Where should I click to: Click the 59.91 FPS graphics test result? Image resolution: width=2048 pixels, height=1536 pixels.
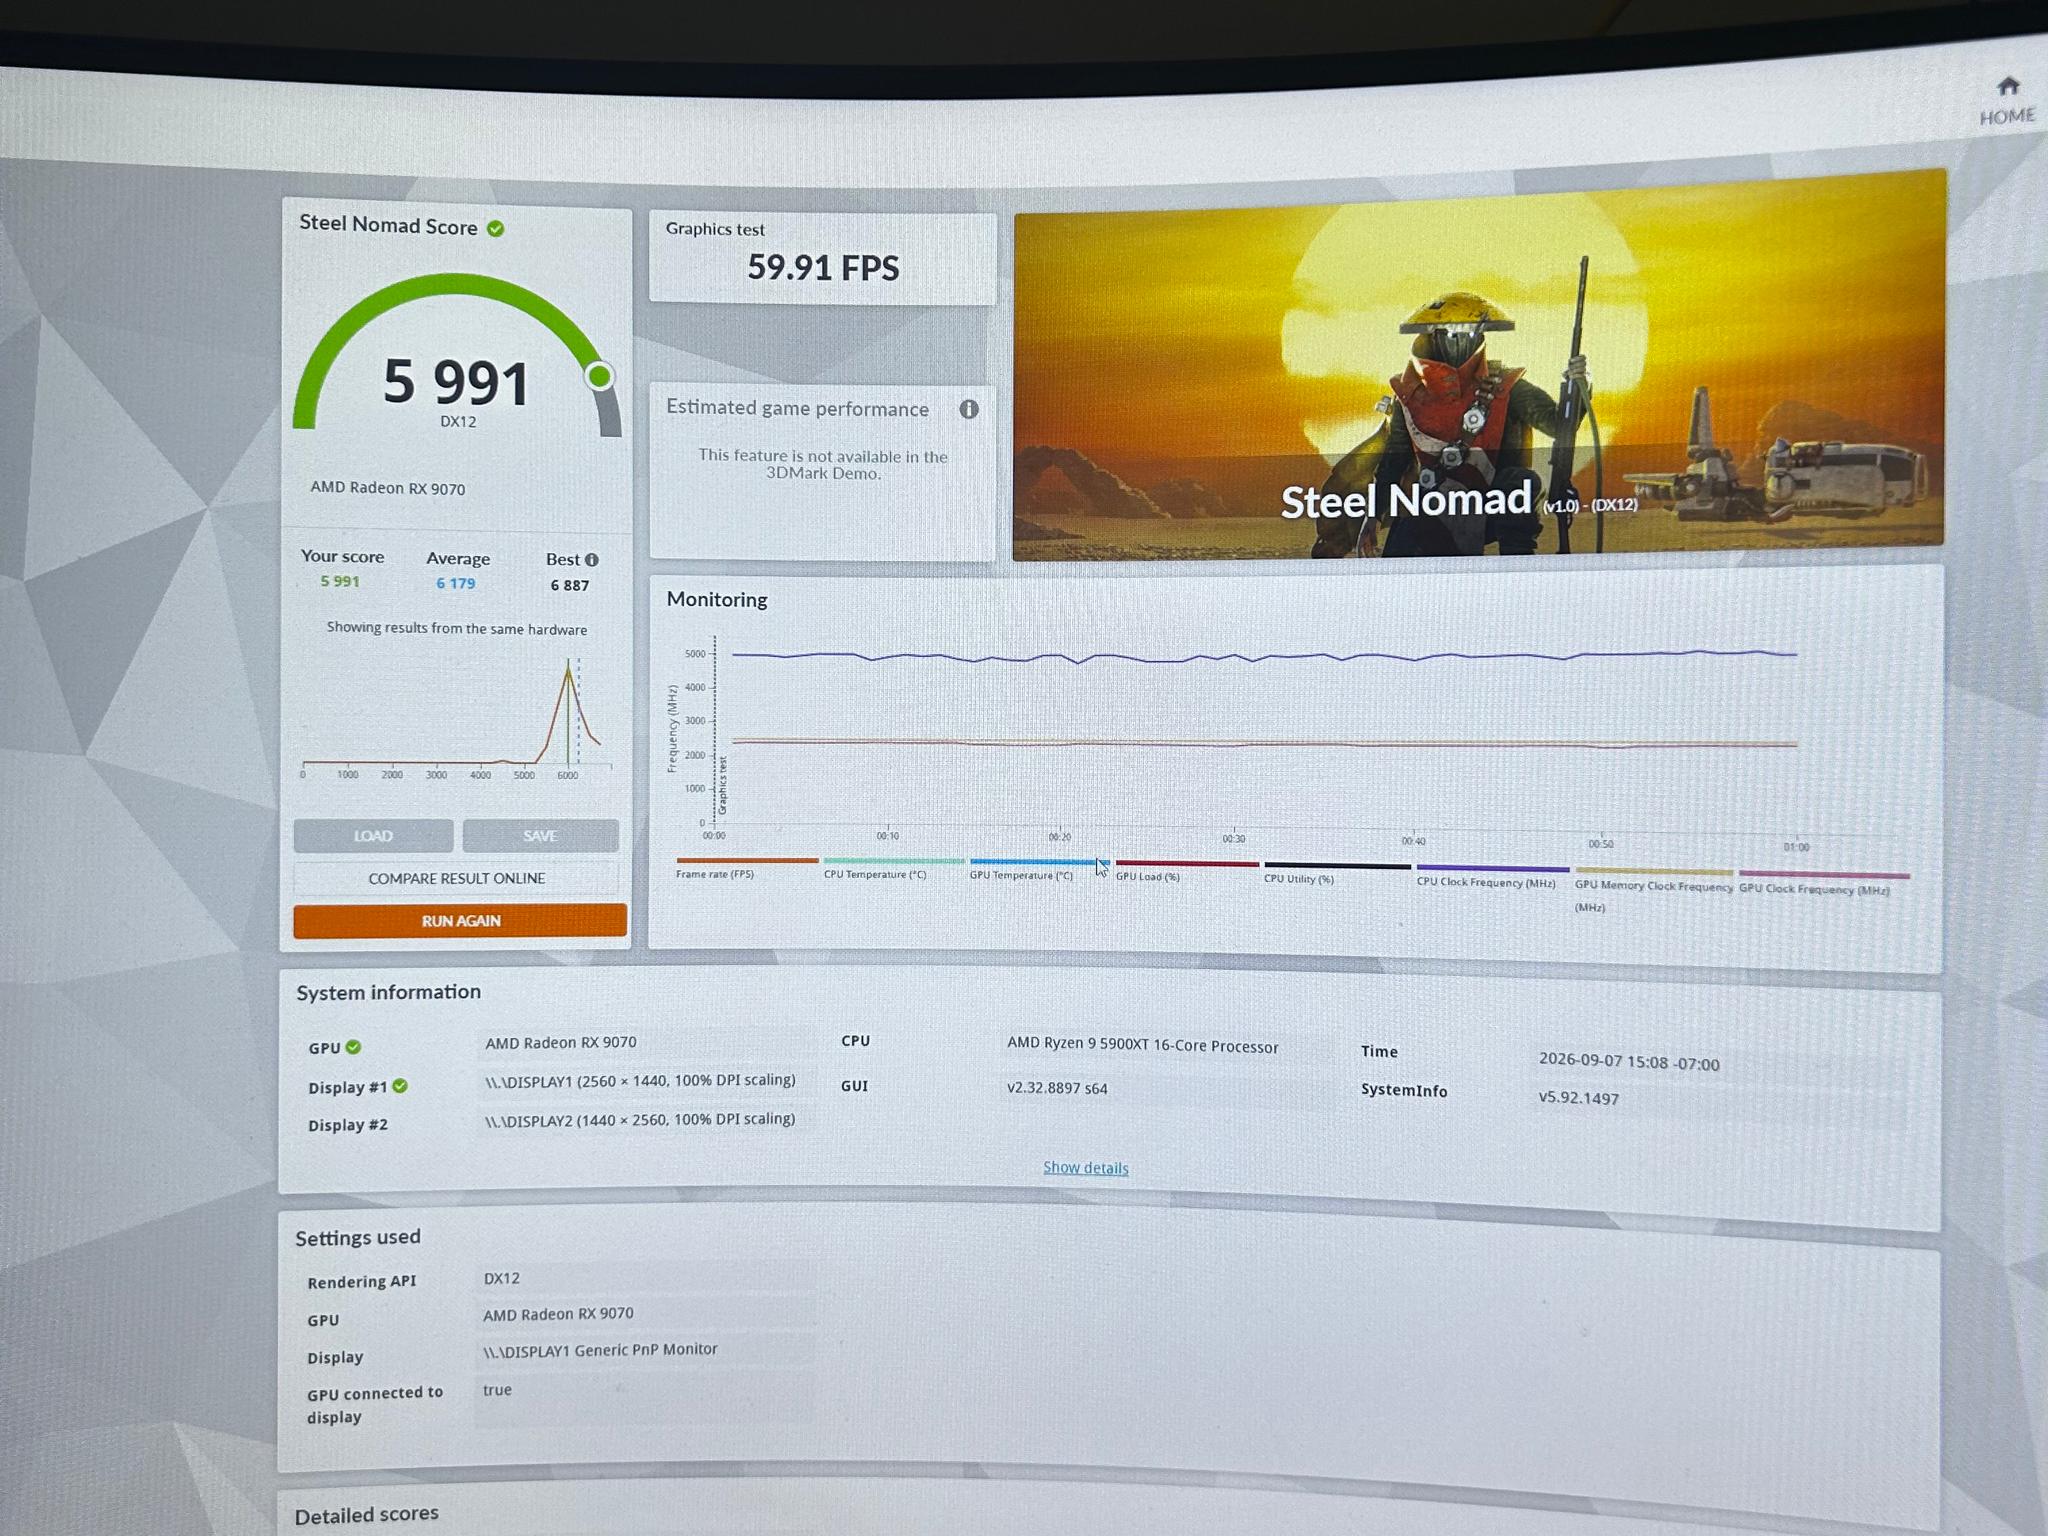pos(823,268)
